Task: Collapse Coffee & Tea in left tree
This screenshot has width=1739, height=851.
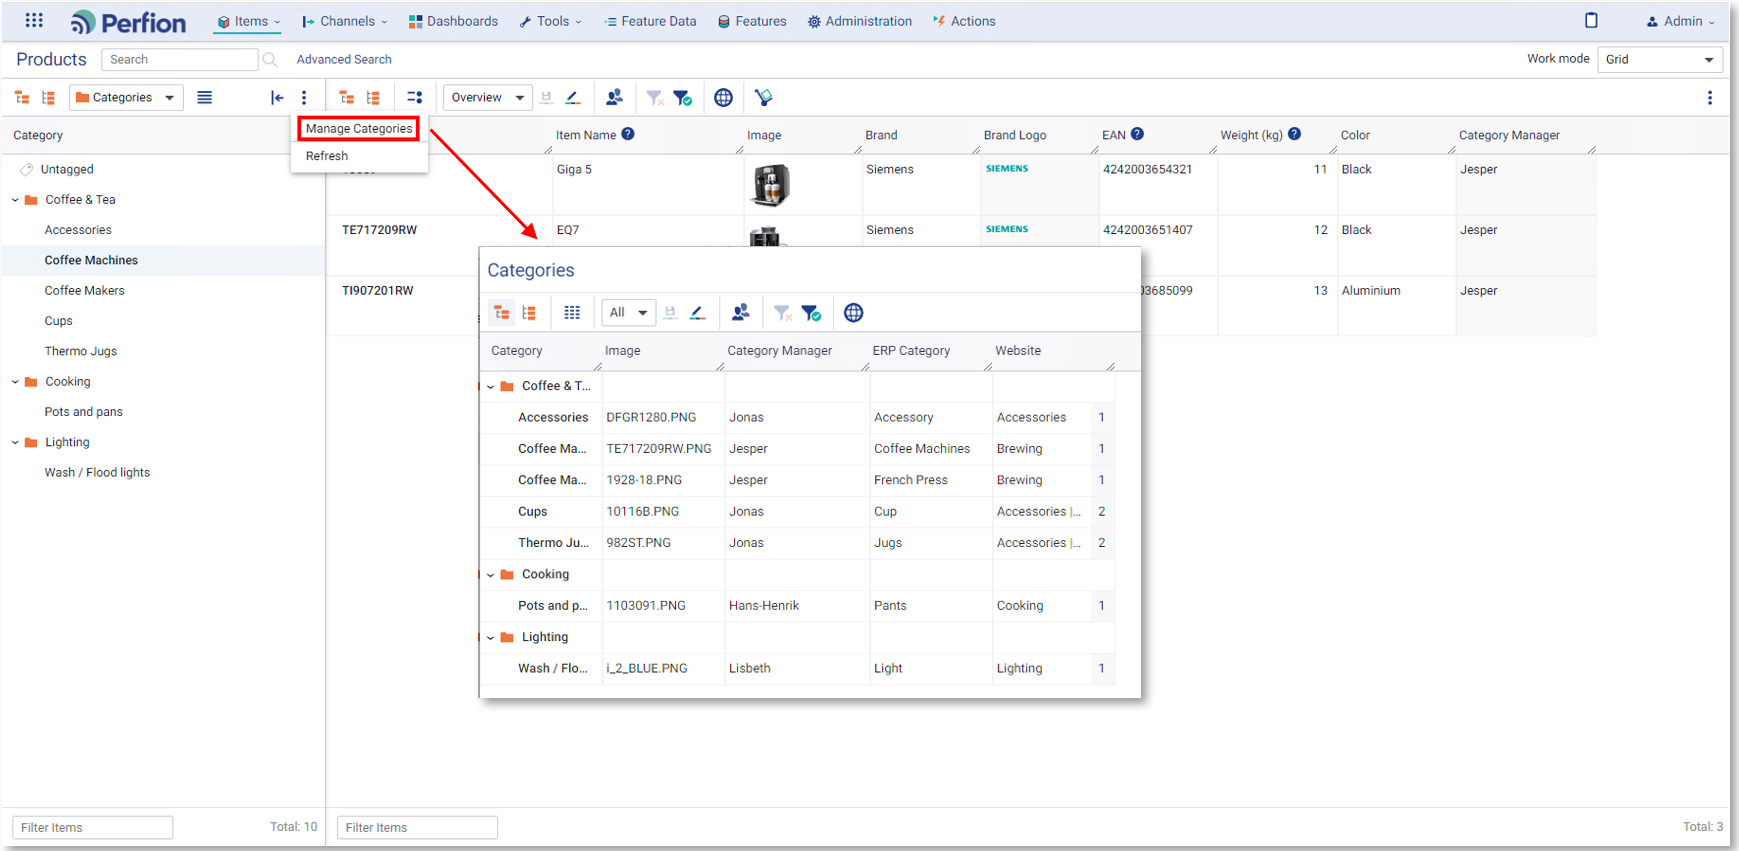Action: pos(15,200)
